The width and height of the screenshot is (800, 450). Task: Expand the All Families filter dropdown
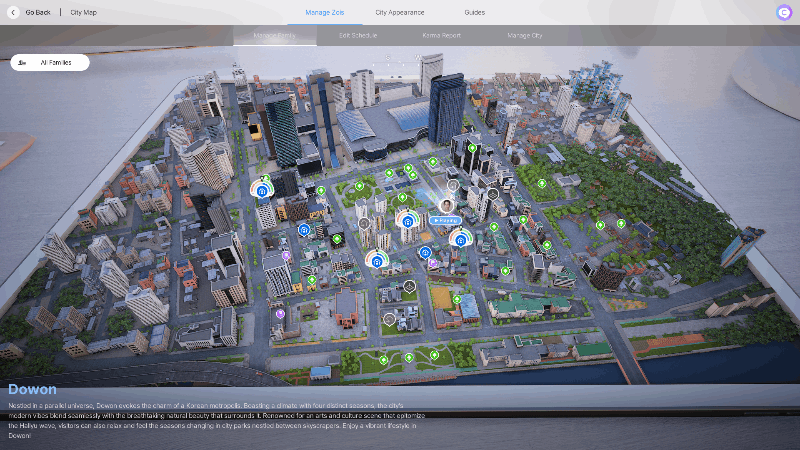50,62
